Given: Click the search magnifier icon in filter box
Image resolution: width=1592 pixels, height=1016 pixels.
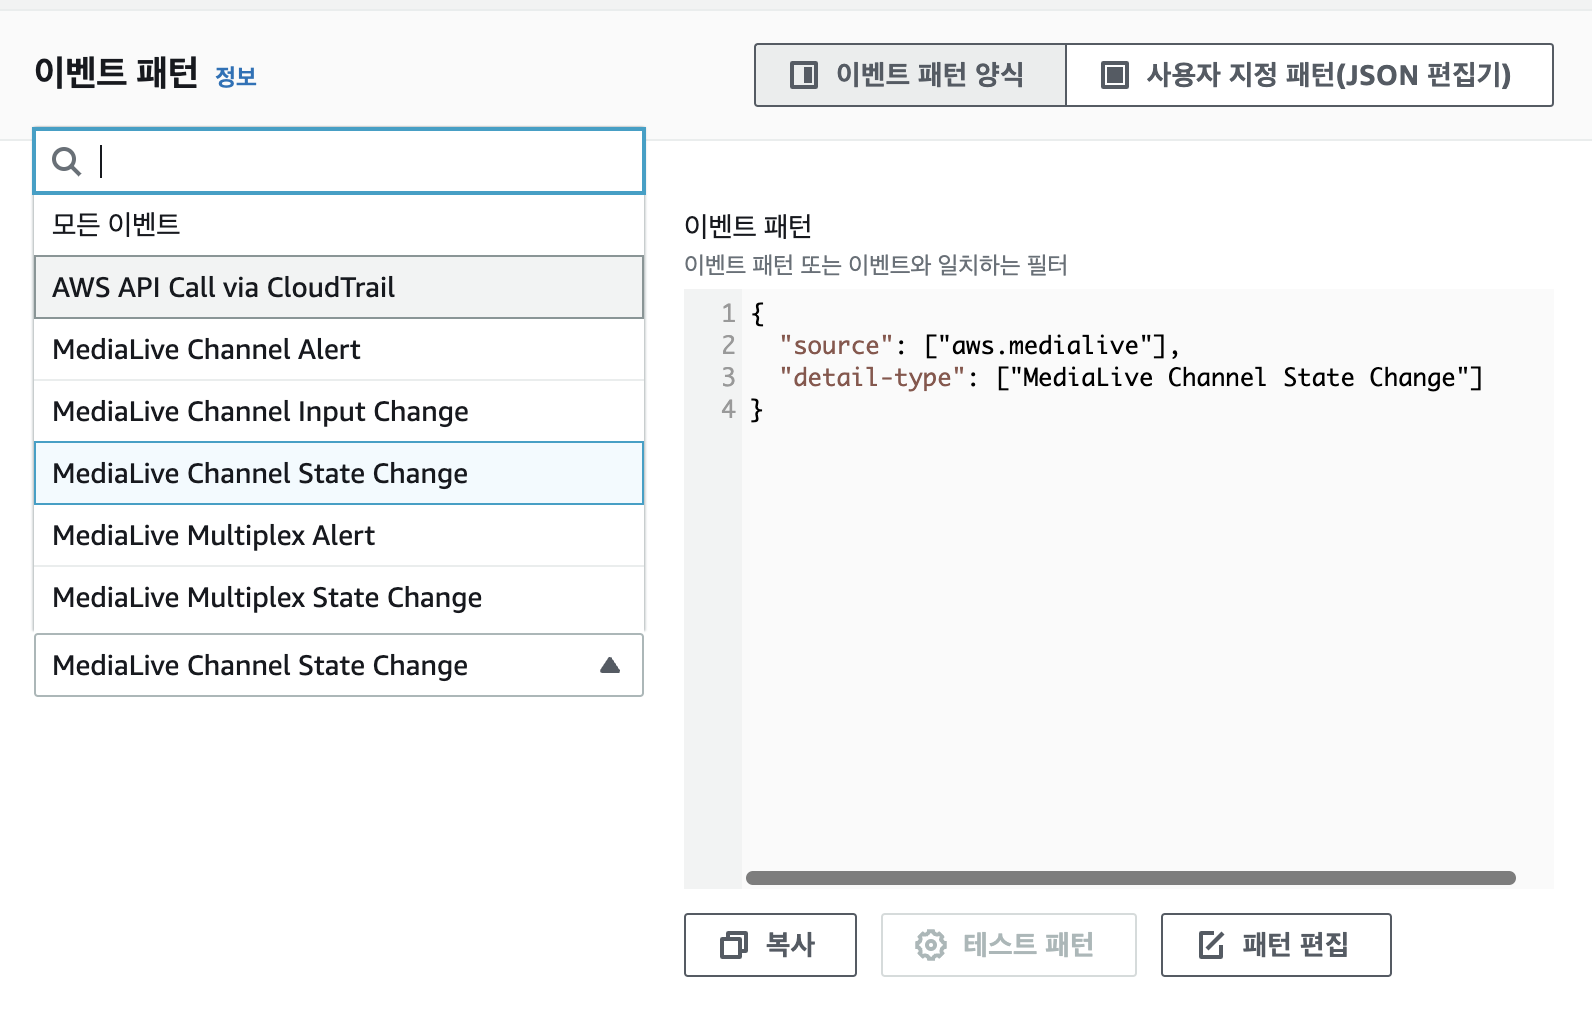Looking at the screenshot, I should [66, 161].
